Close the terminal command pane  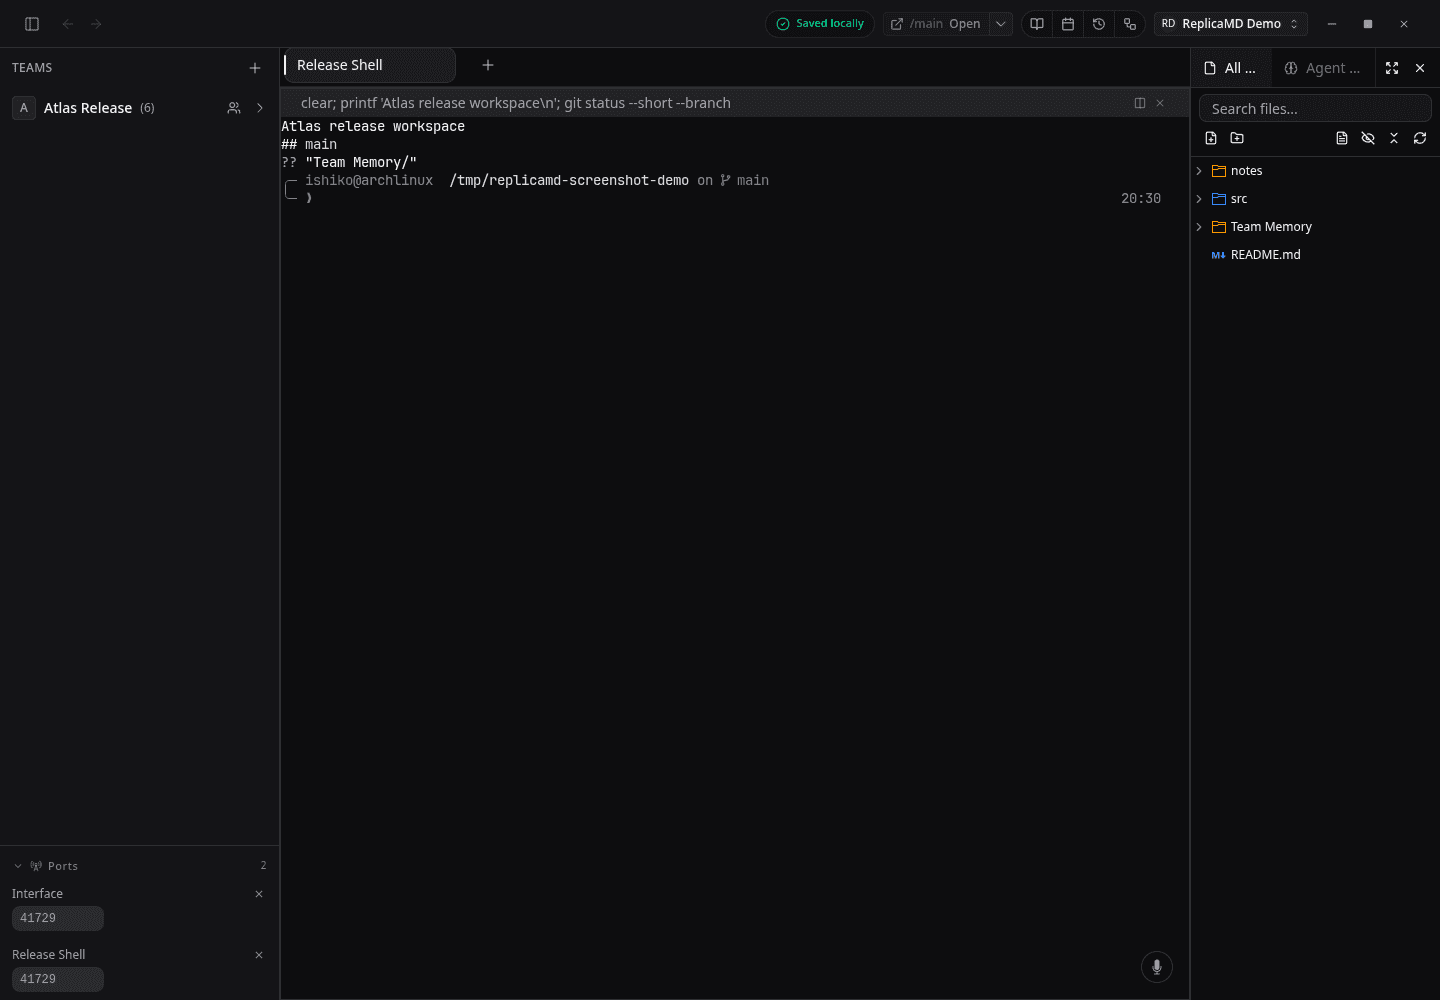coord(1160,103)
